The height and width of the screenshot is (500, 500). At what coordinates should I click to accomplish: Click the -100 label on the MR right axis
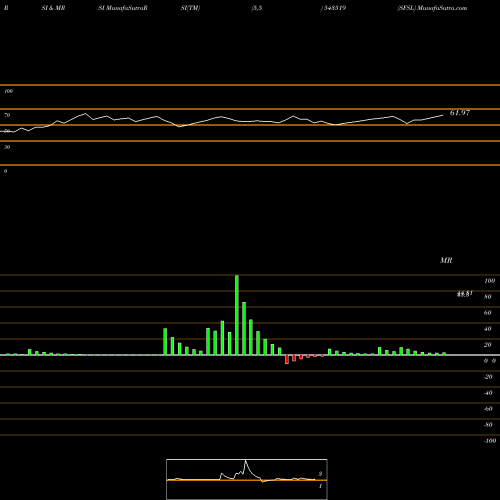490,441
